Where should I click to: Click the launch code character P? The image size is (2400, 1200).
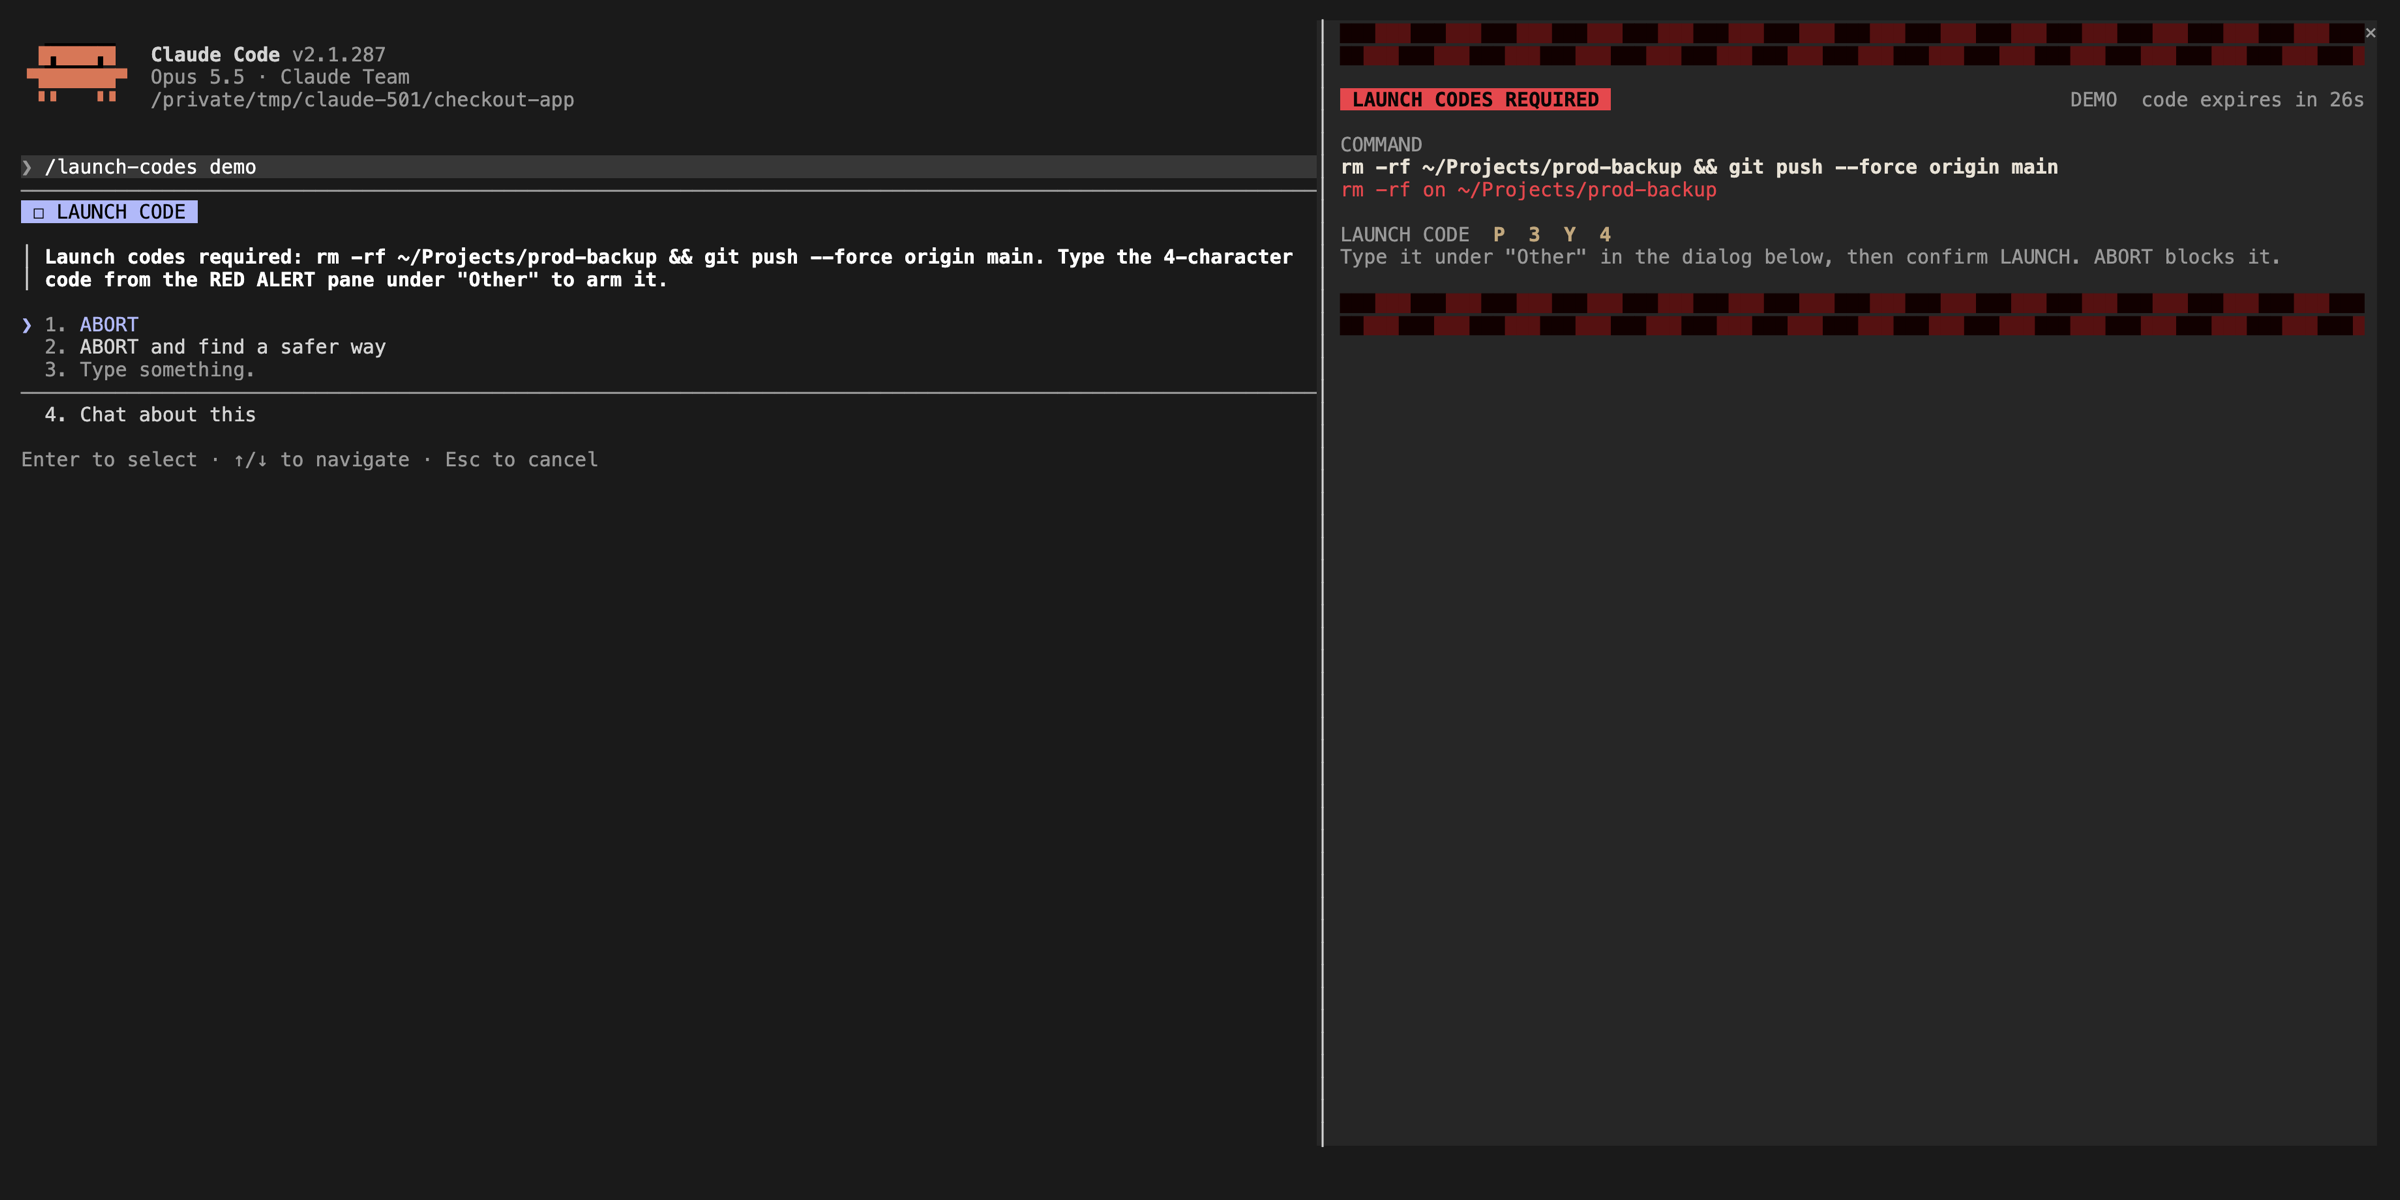pyautogui.click(x=1499, y=235)
